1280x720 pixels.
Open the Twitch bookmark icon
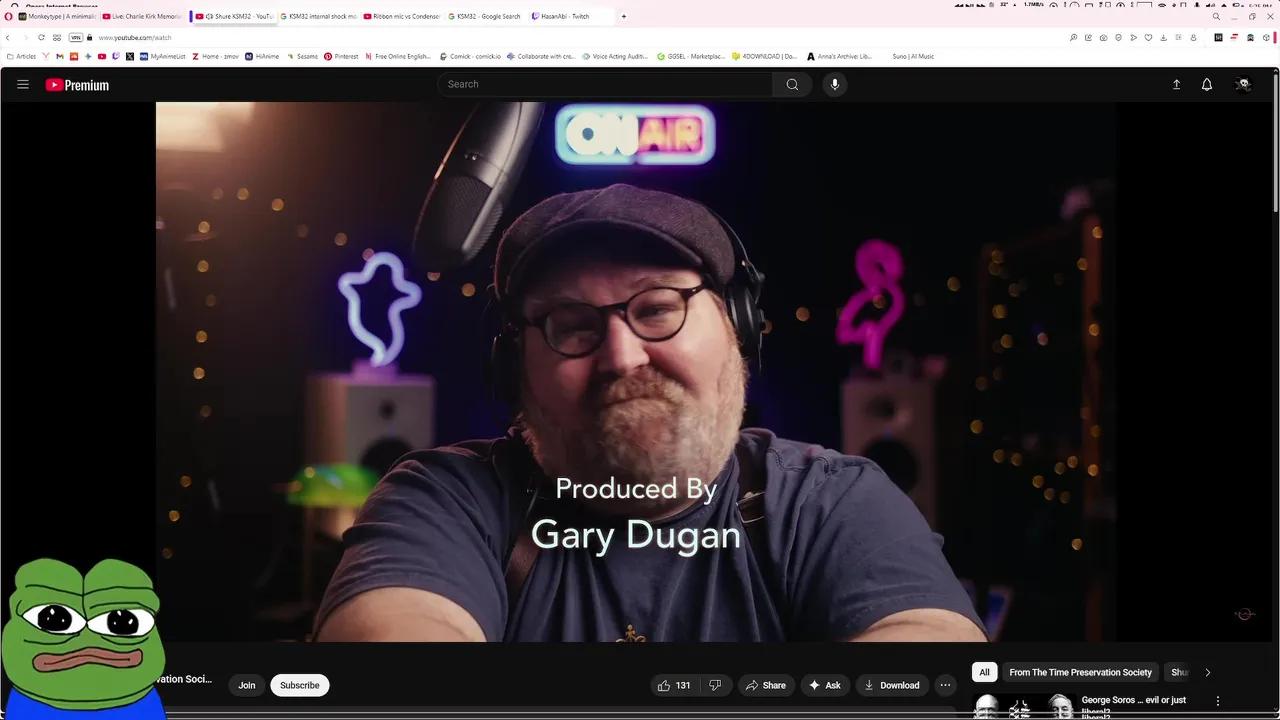click(x=116, y=57)
